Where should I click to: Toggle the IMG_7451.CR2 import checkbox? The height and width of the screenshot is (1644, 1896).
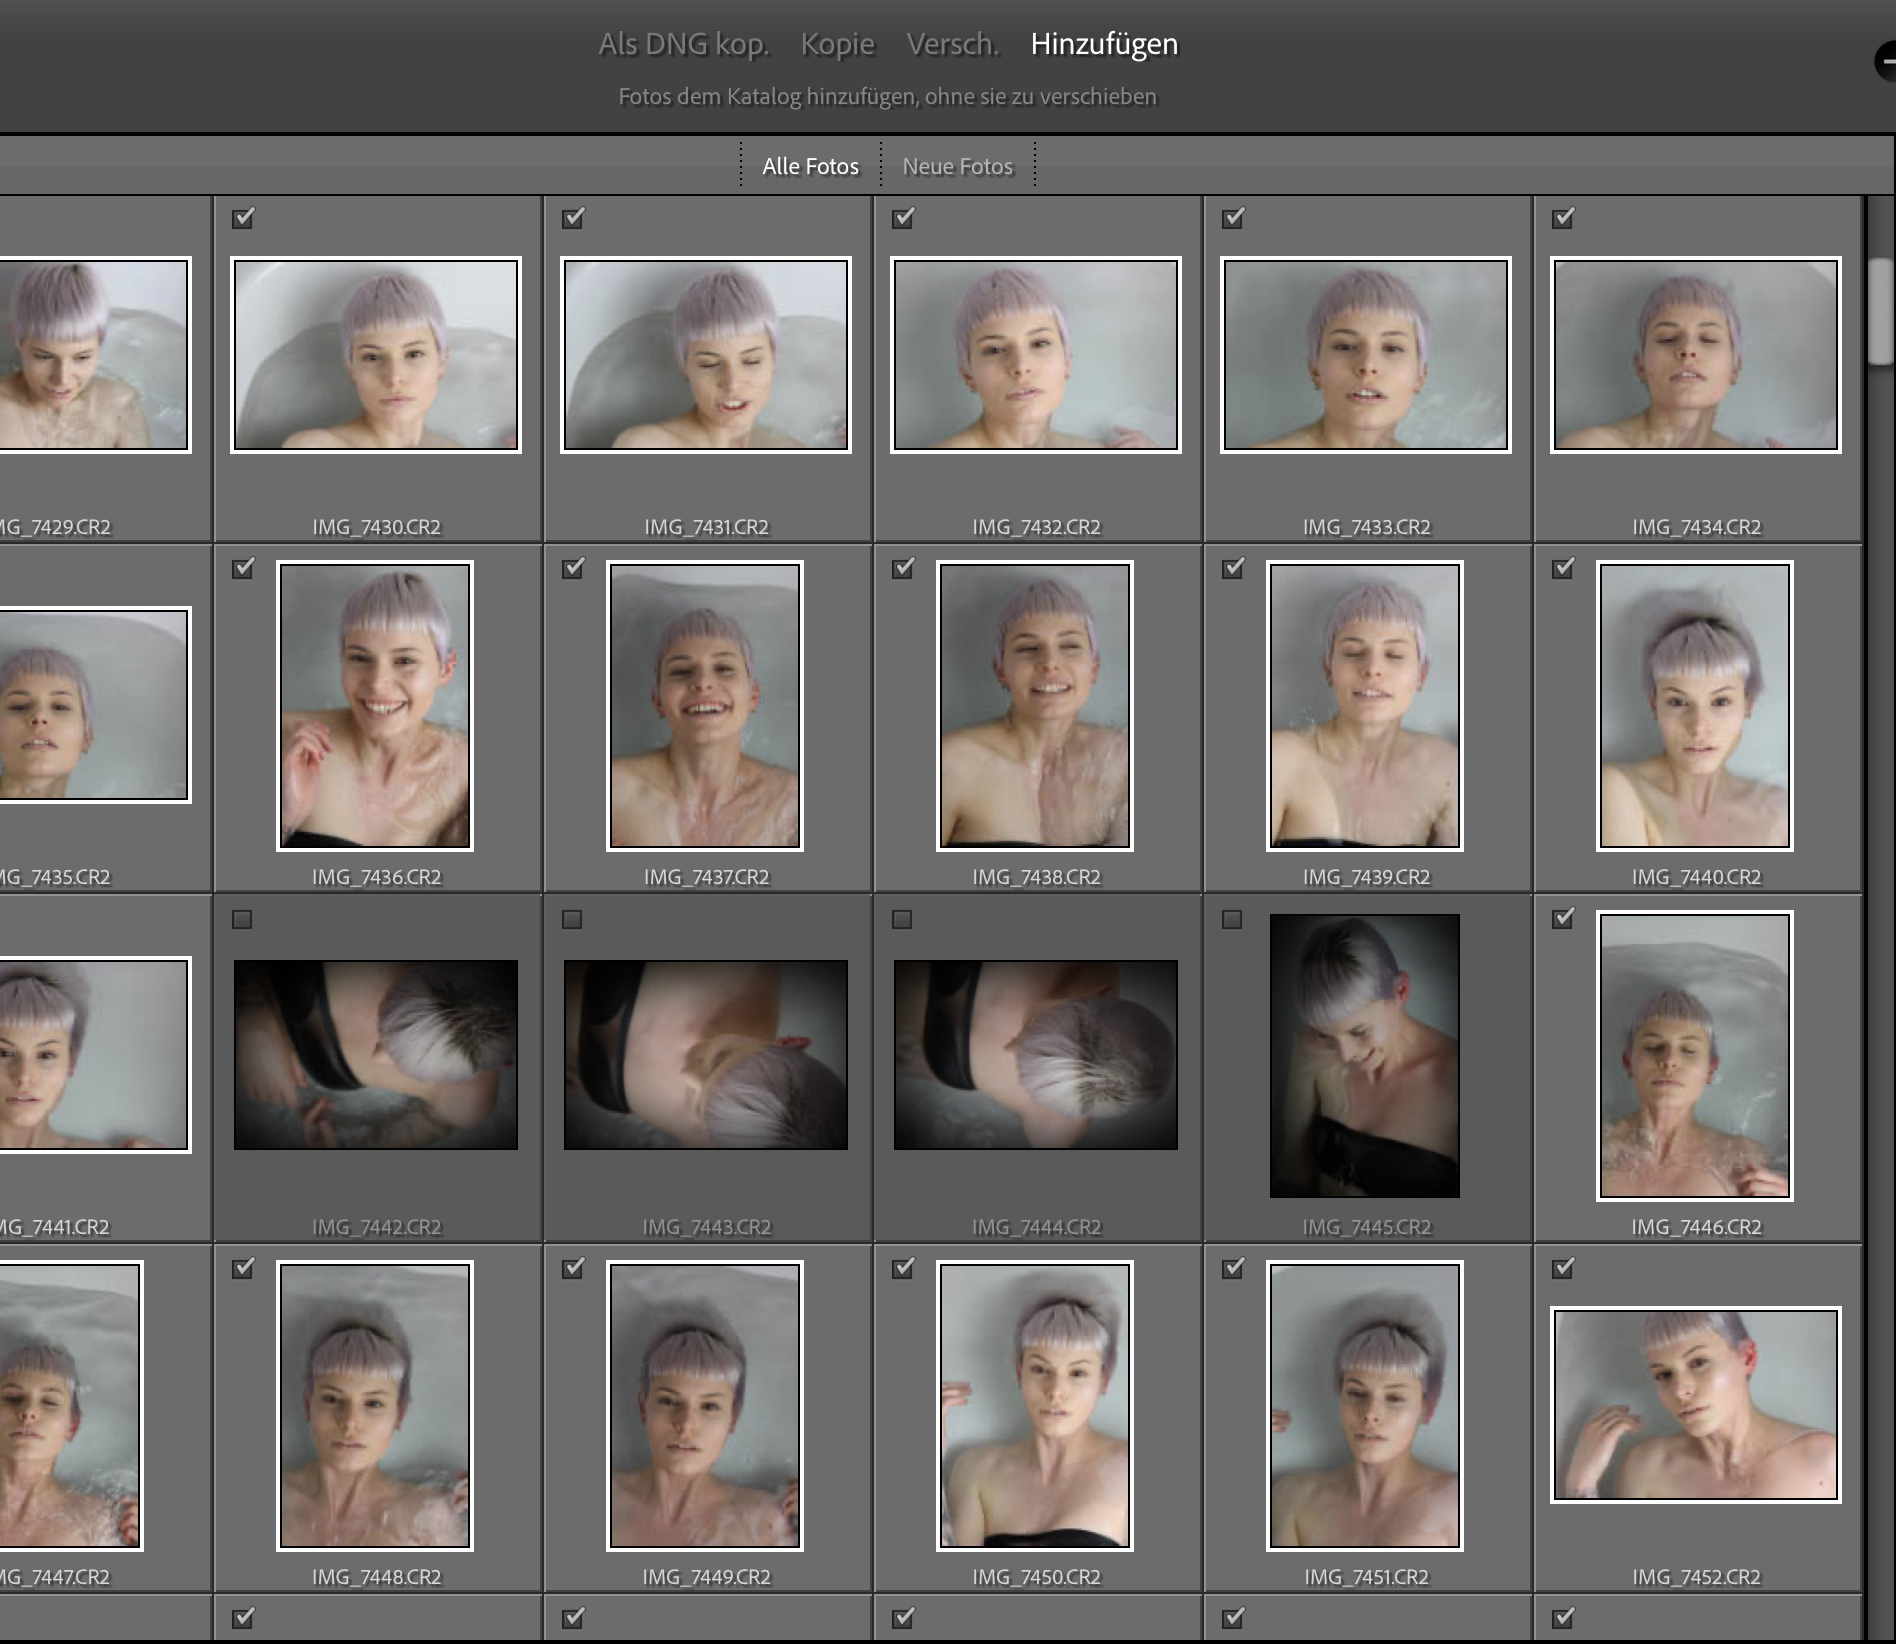click(x=1233, y=1268)
